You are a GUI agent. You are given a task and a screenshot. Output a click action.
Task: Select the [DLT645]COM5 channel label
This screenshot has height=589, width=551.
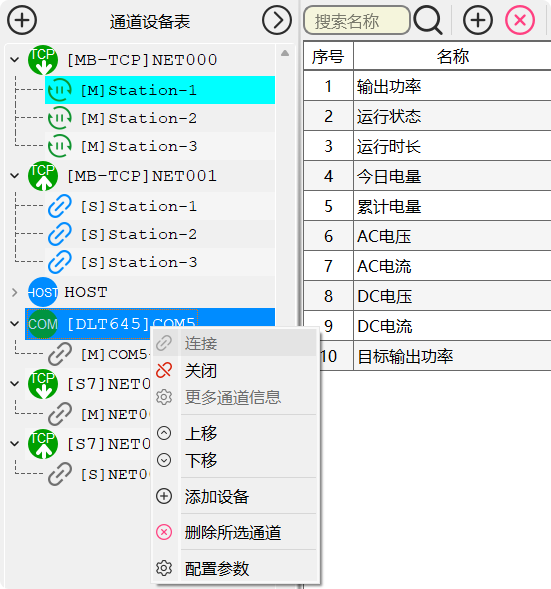click(x=131, y=324)
